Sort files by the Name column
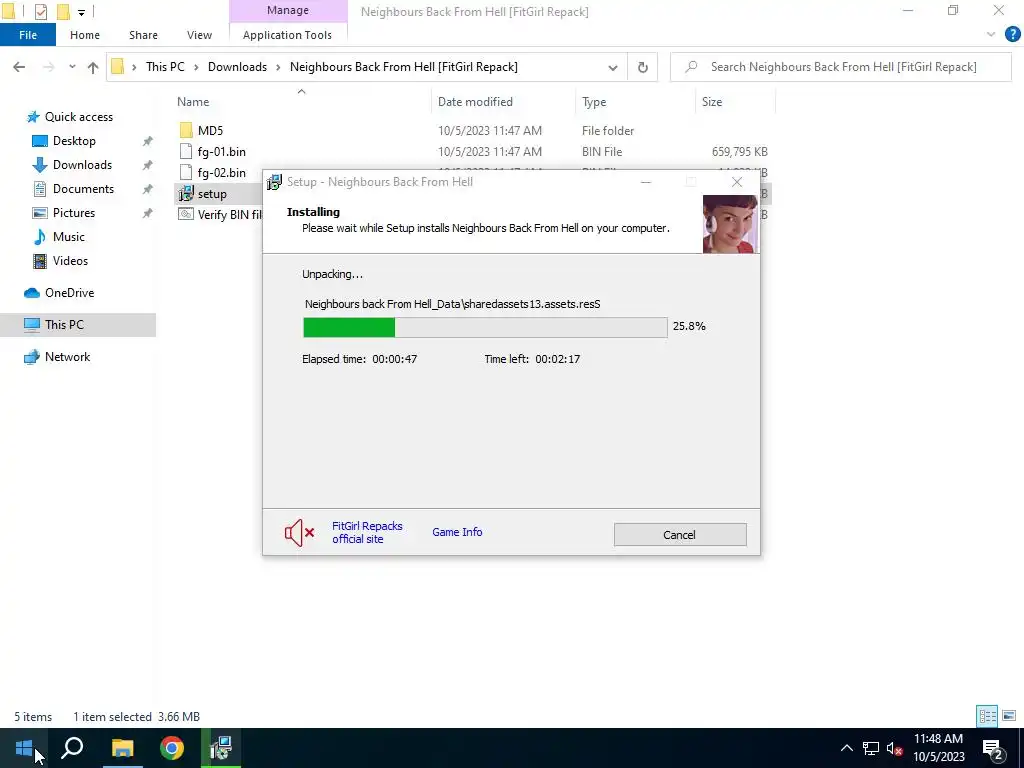 click(x=193, y=102)
